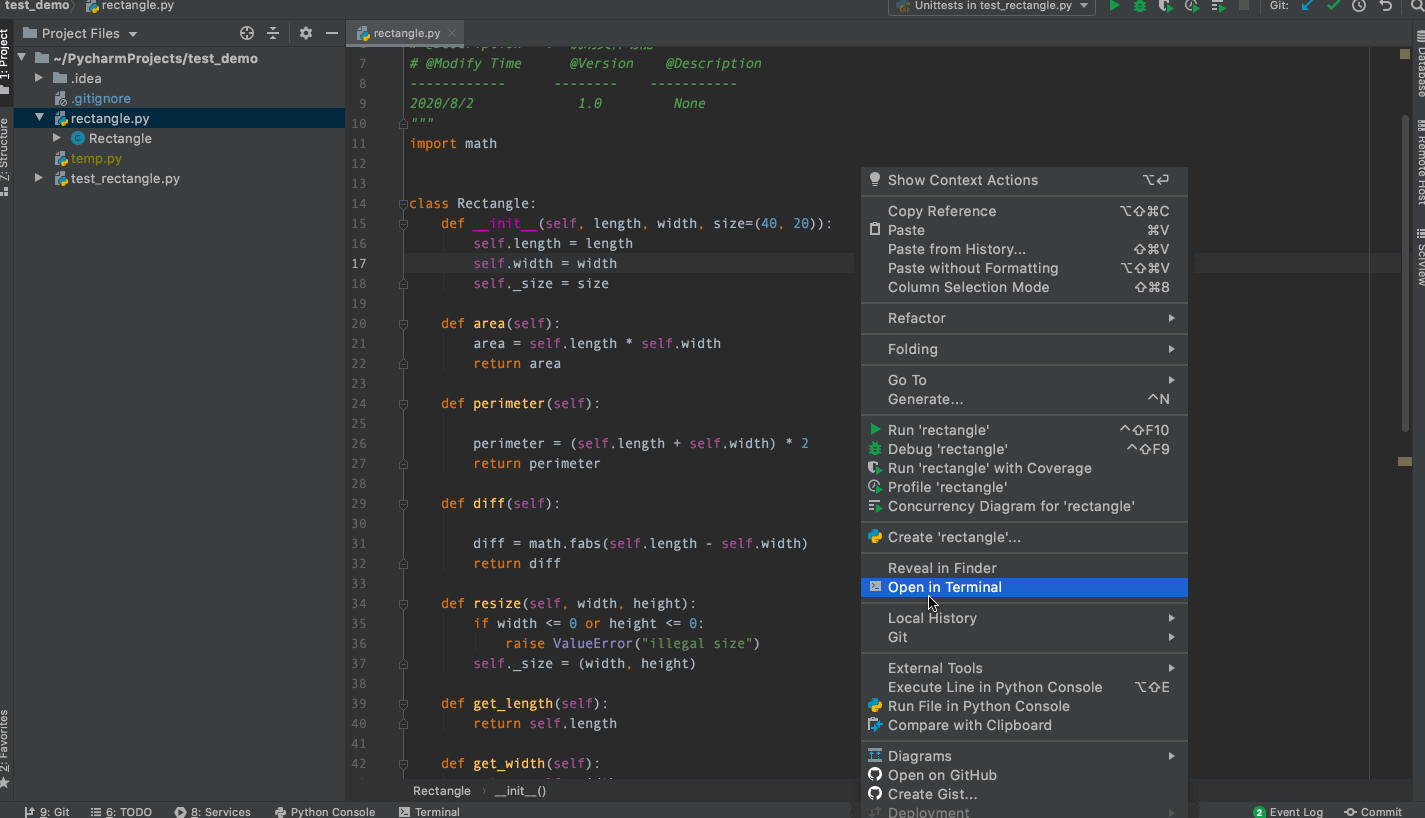This screenshot has width=1425, height=818.
Task: Select Run 'rectangle' with Coverage
Action: pyautogui.click(x=1024, y=468)
